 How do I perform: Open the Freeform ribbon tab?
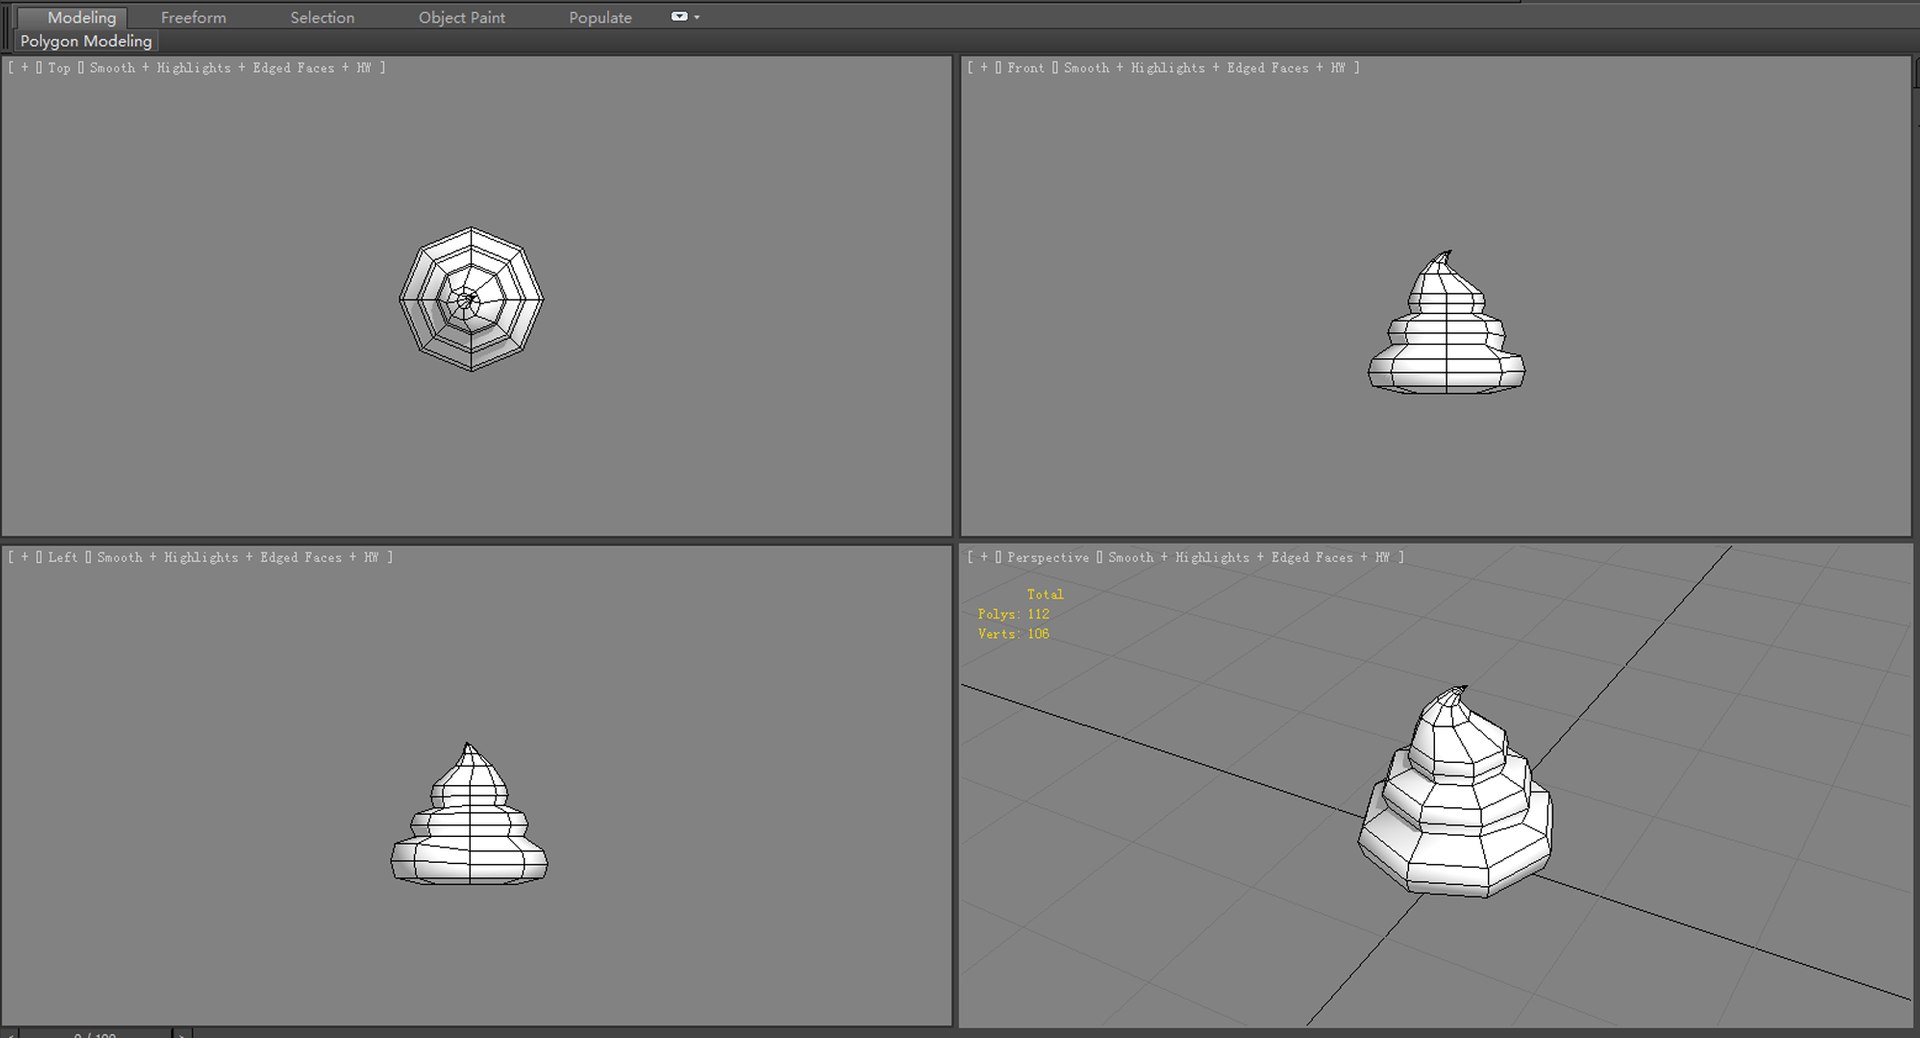(193, 17)
